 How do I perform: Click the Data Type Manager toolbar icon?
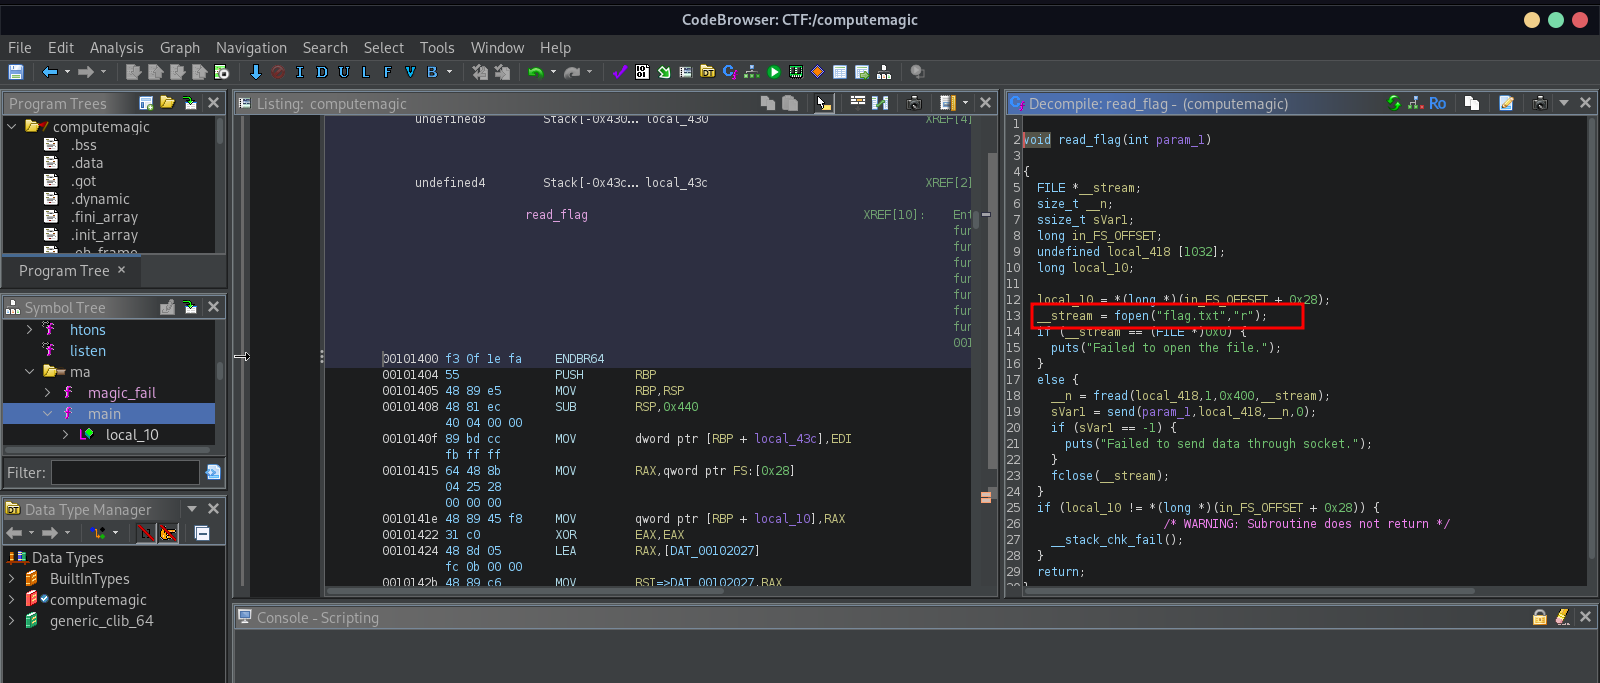pyautogui.click(x=707, y=72)
